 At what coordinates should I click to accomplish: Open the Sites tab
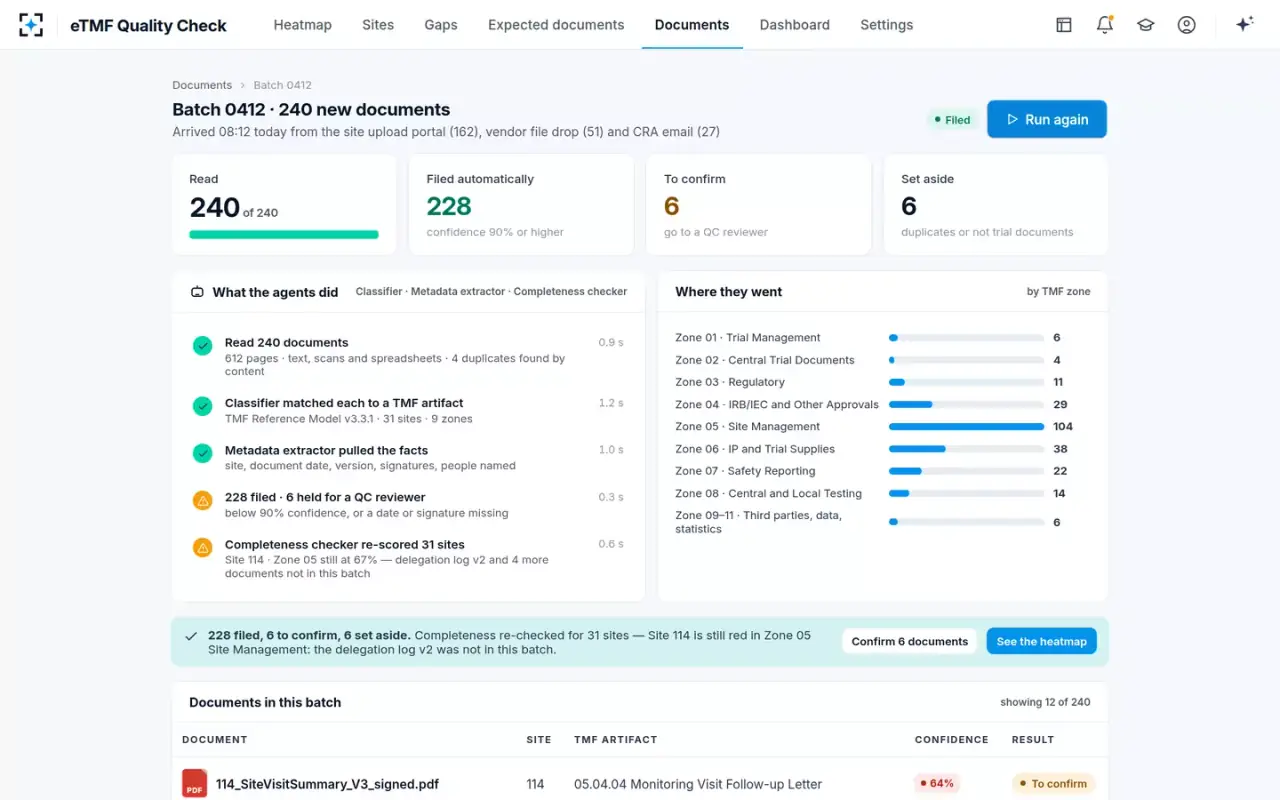pos(378,25)
